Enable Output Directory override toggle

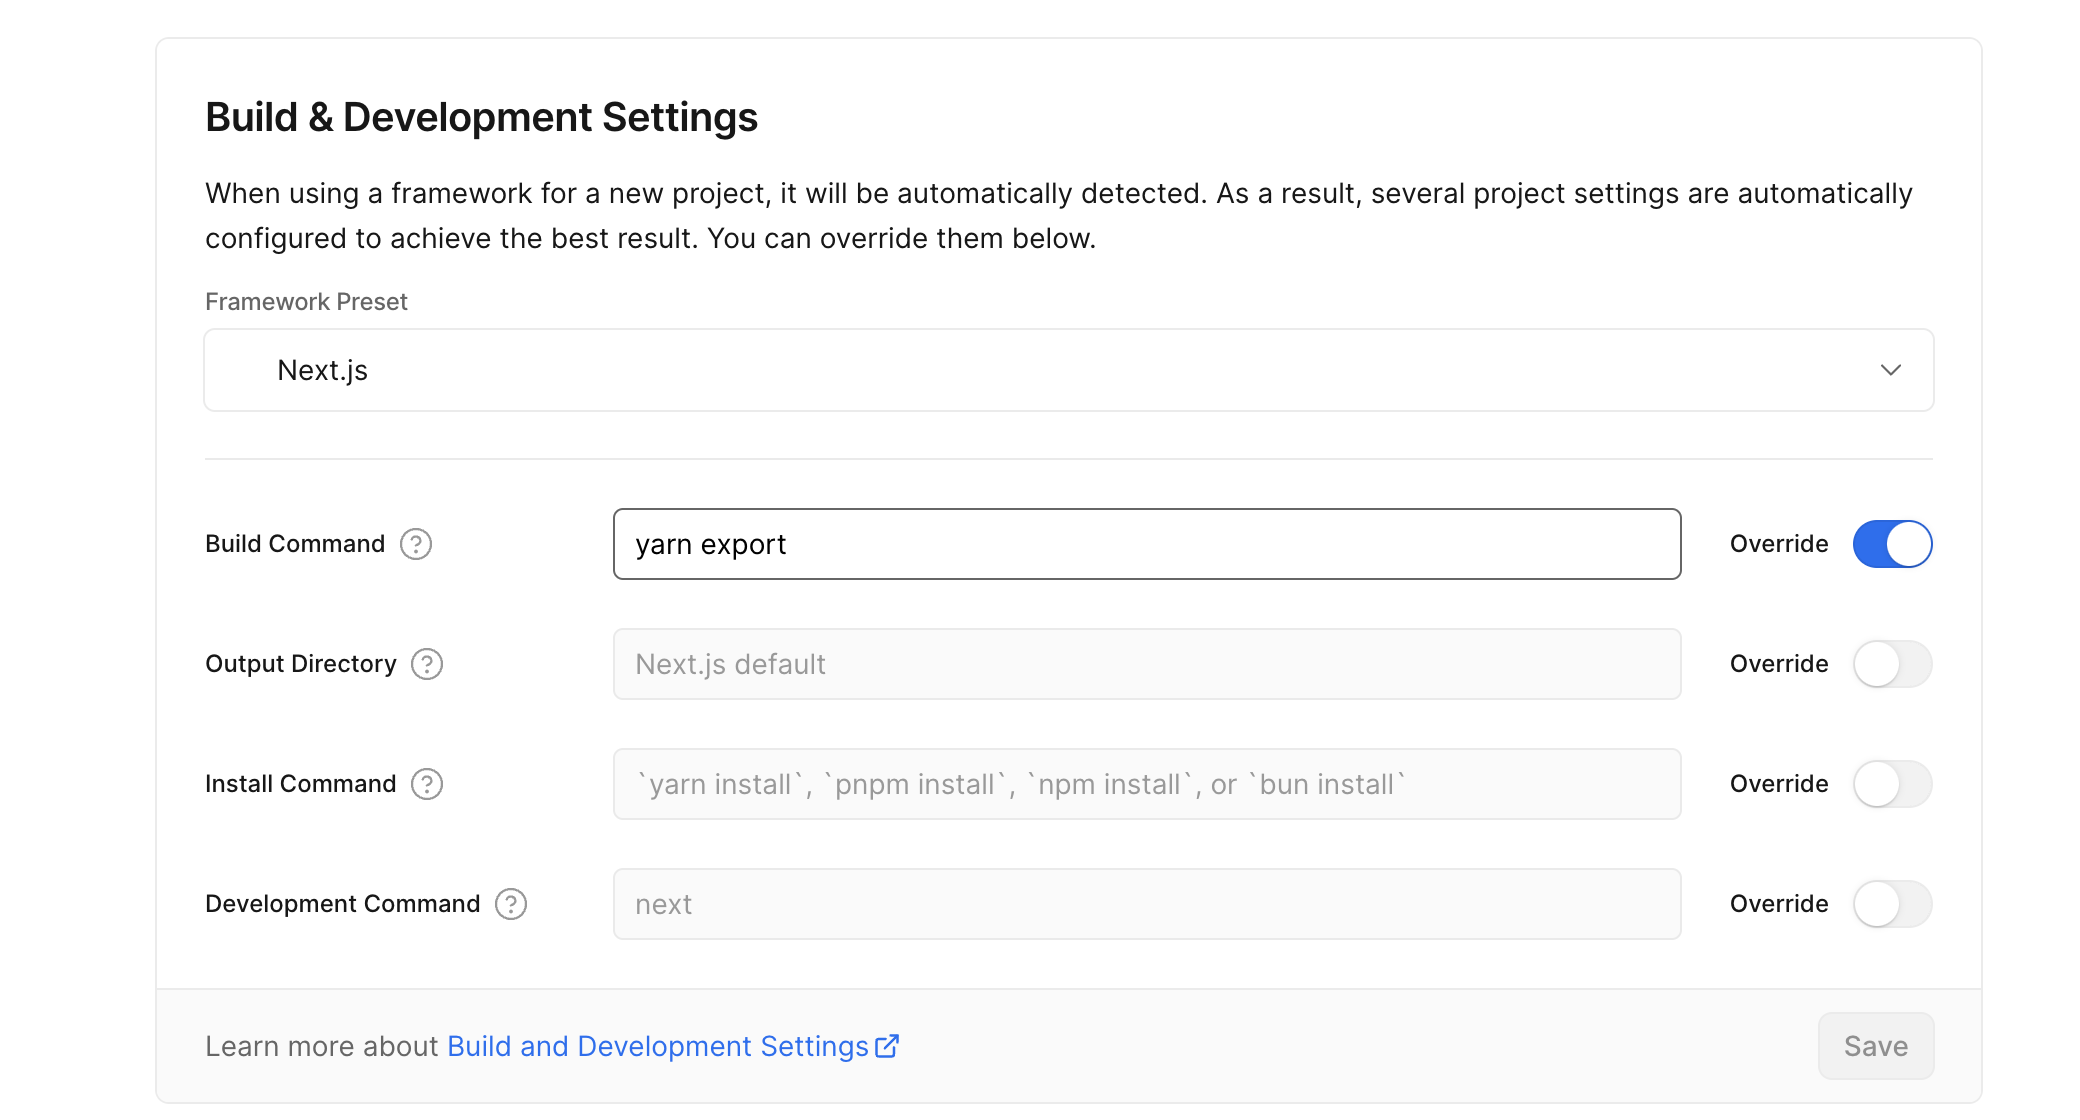tap(1892, 664)
